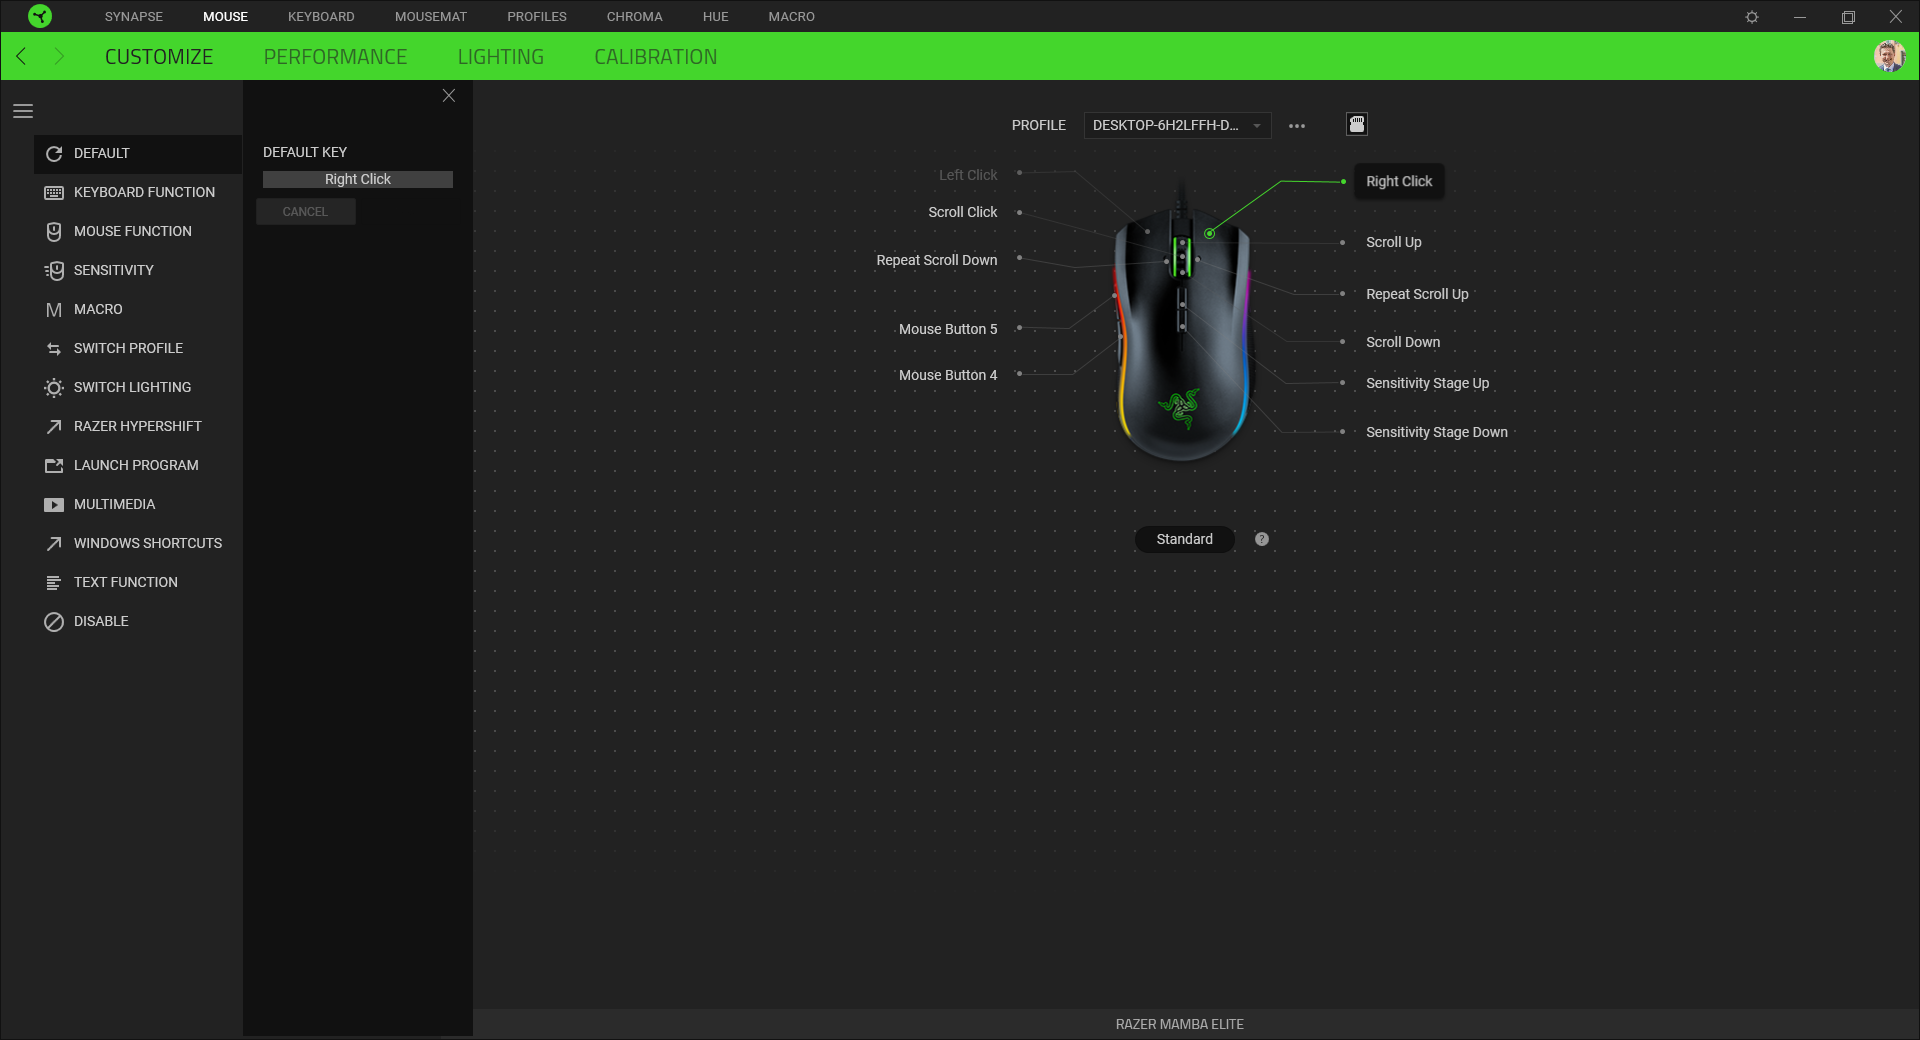Click the Right Click default key field
Viewport: 1920px width, 1040px height.
tap(358, 179)
